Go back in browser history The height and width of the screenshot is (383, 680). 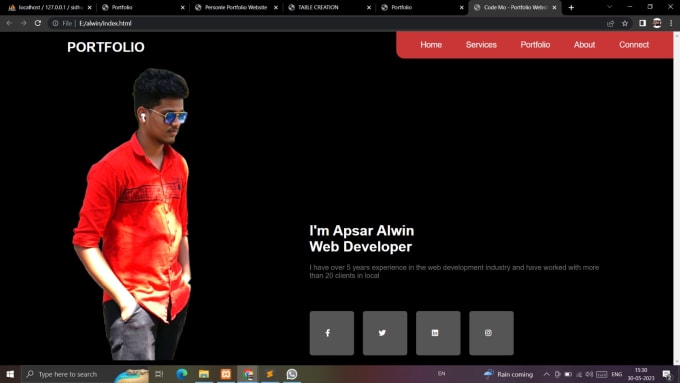(9, 23)
